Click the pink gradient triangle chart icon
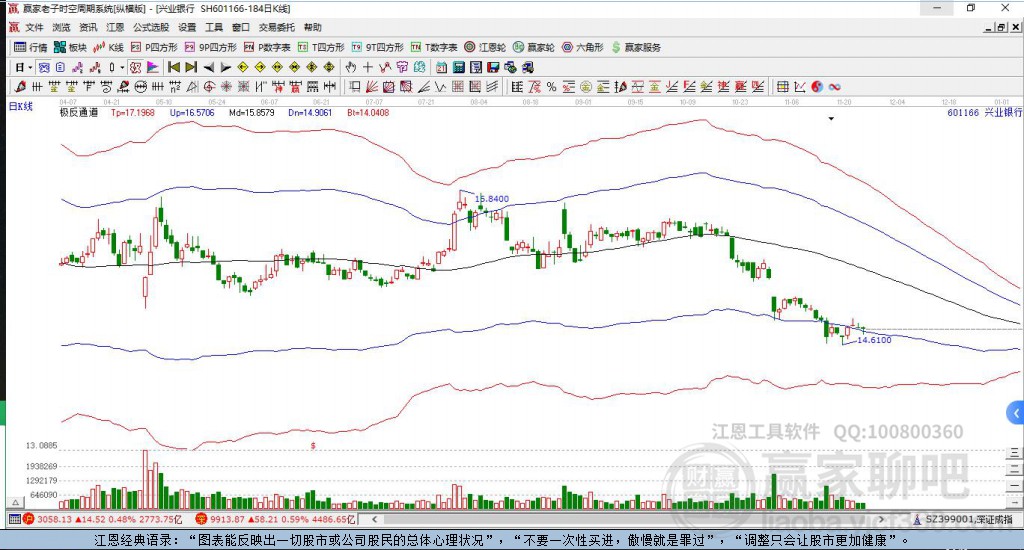 [x=152, y=67]
